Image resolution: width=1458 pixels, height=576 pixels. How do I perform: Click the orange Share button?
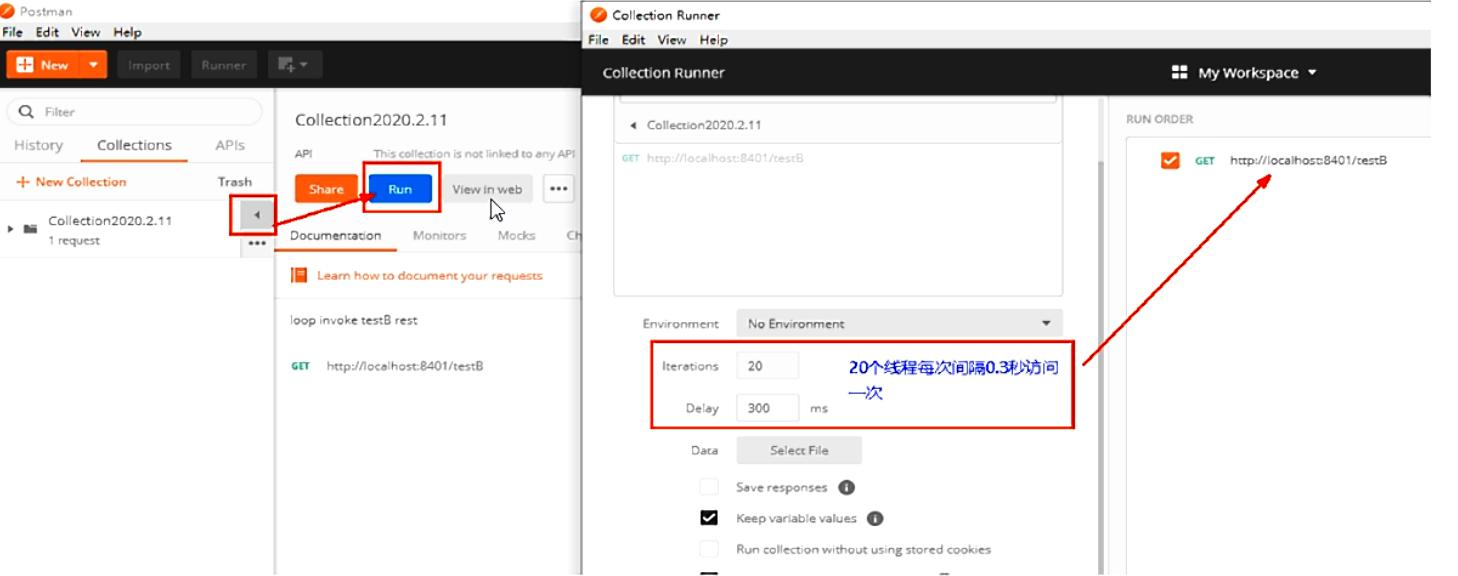pyautogui.click(x=326, y=189)
